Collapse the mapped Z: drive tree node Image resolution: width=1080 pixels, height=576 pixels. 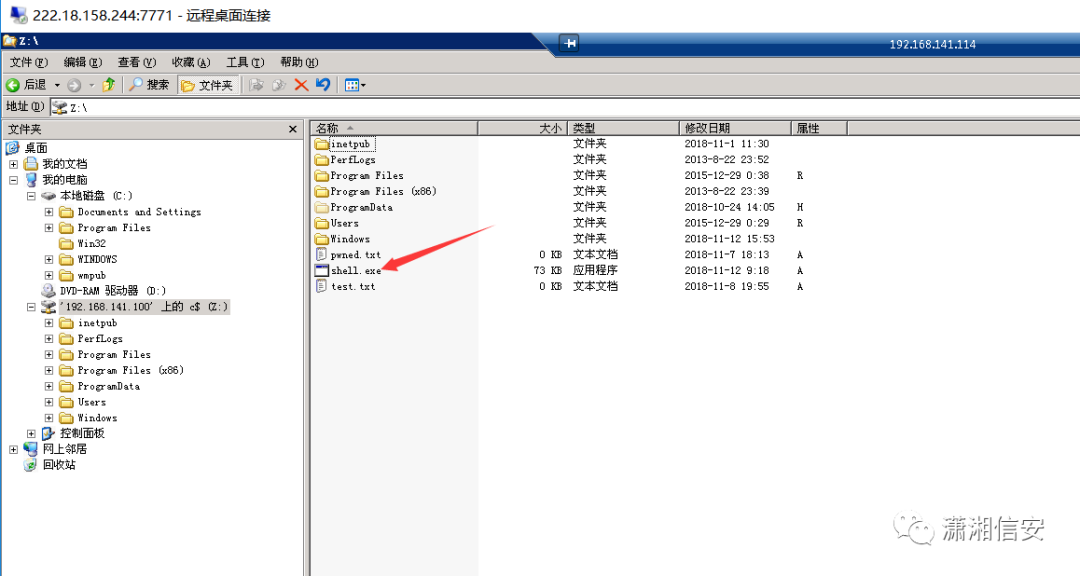31,307
